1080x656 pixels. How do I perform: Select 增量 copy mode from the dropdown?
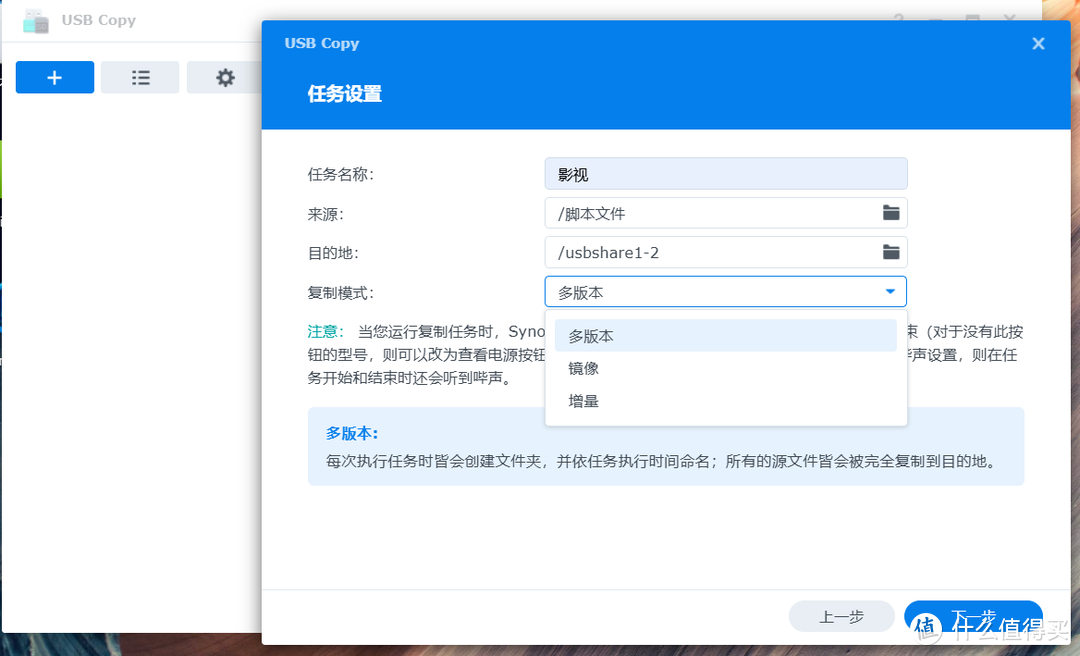583,400
